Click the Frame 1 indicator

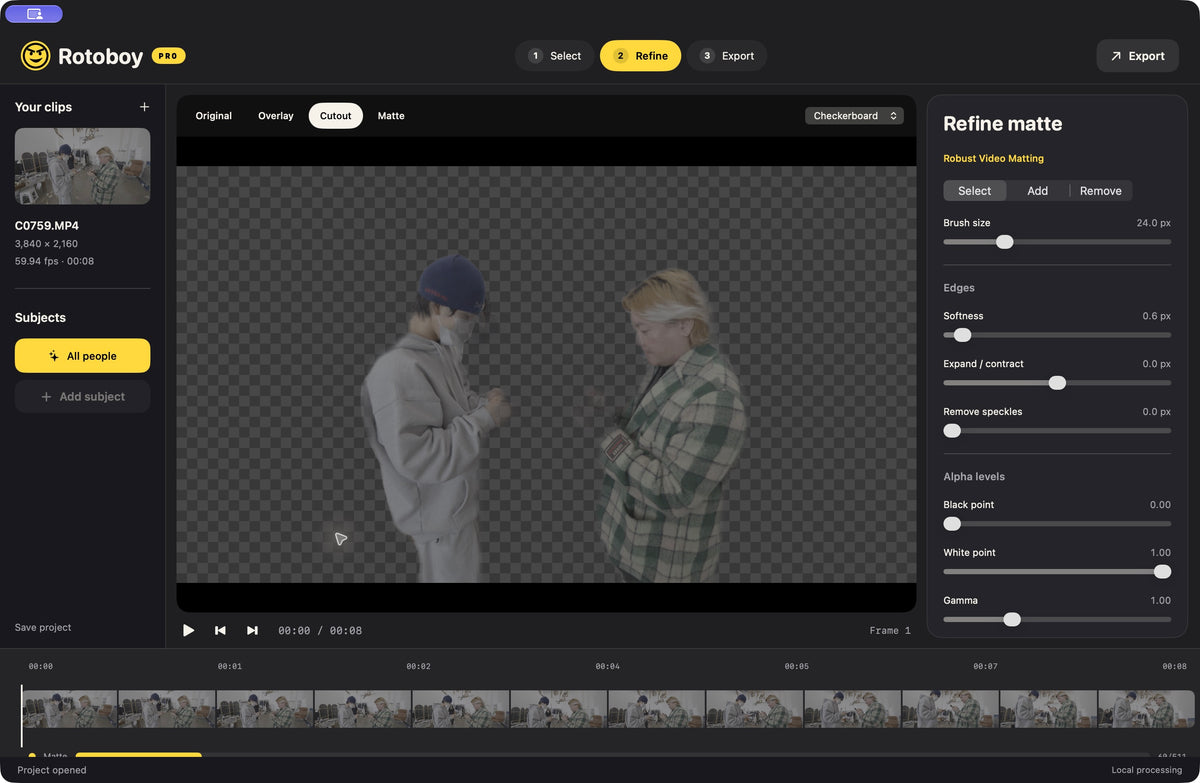point(890,631)
